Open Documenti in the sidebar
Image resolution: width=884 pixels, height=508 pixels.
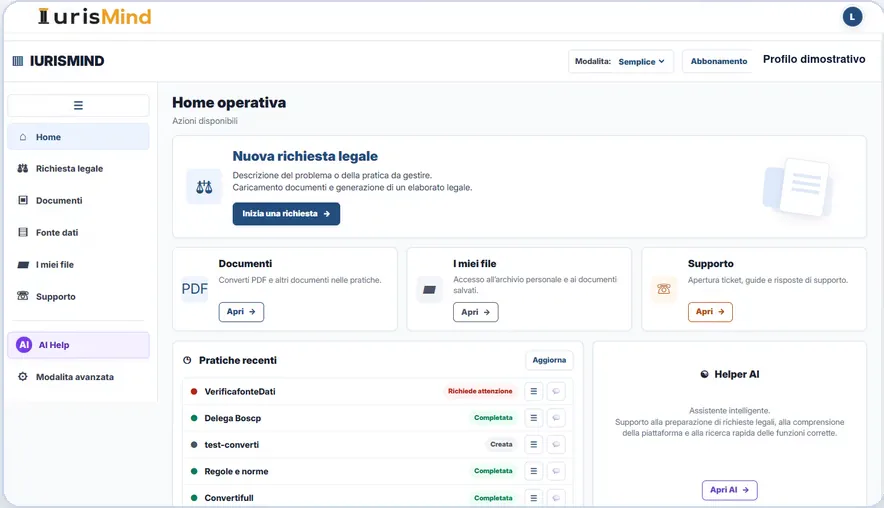[78, 200]
